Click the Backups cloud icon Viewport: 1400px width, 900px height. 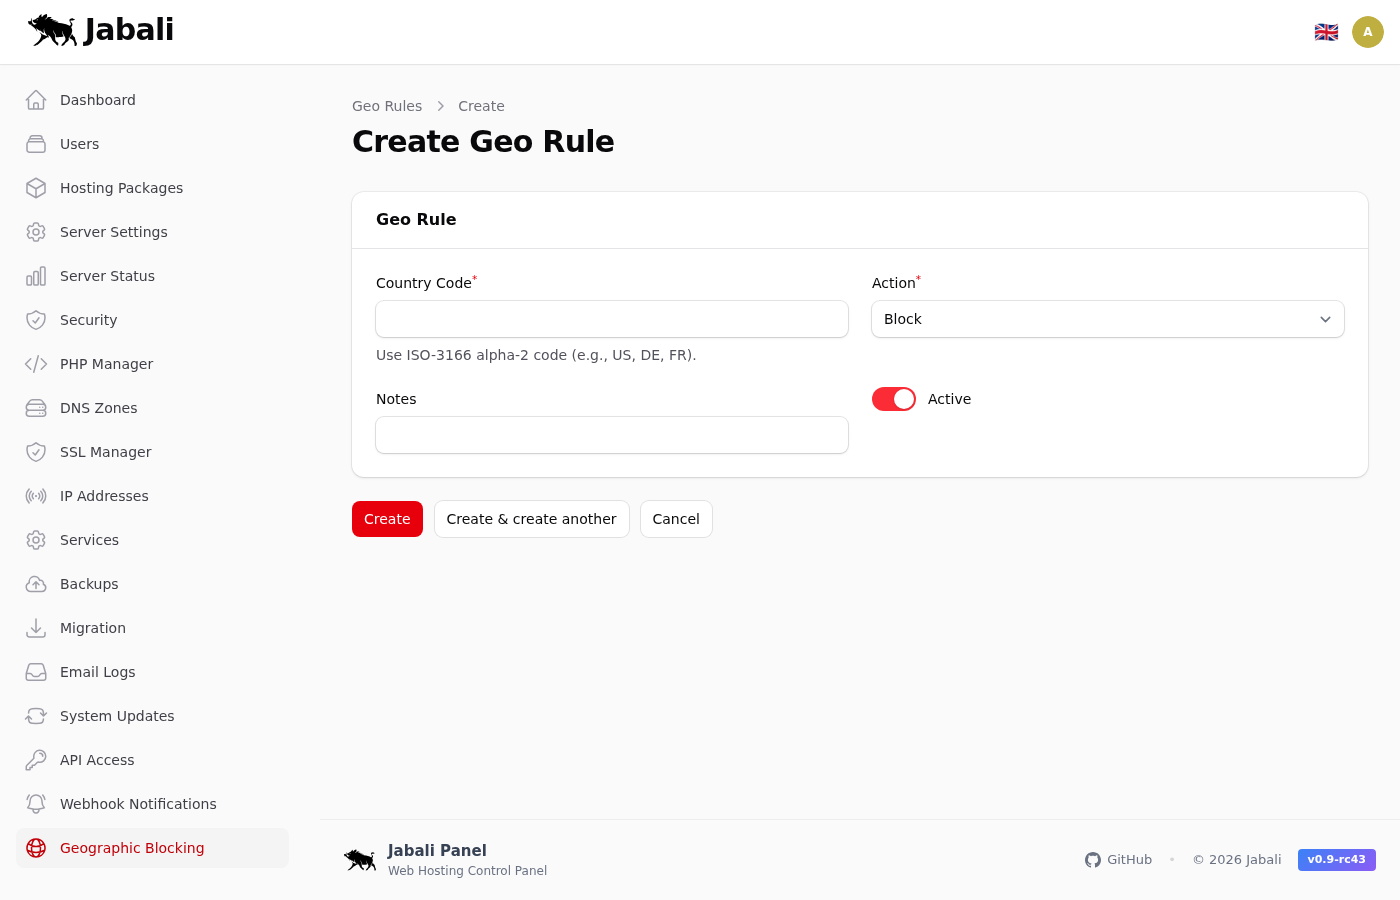coord(36,584)
